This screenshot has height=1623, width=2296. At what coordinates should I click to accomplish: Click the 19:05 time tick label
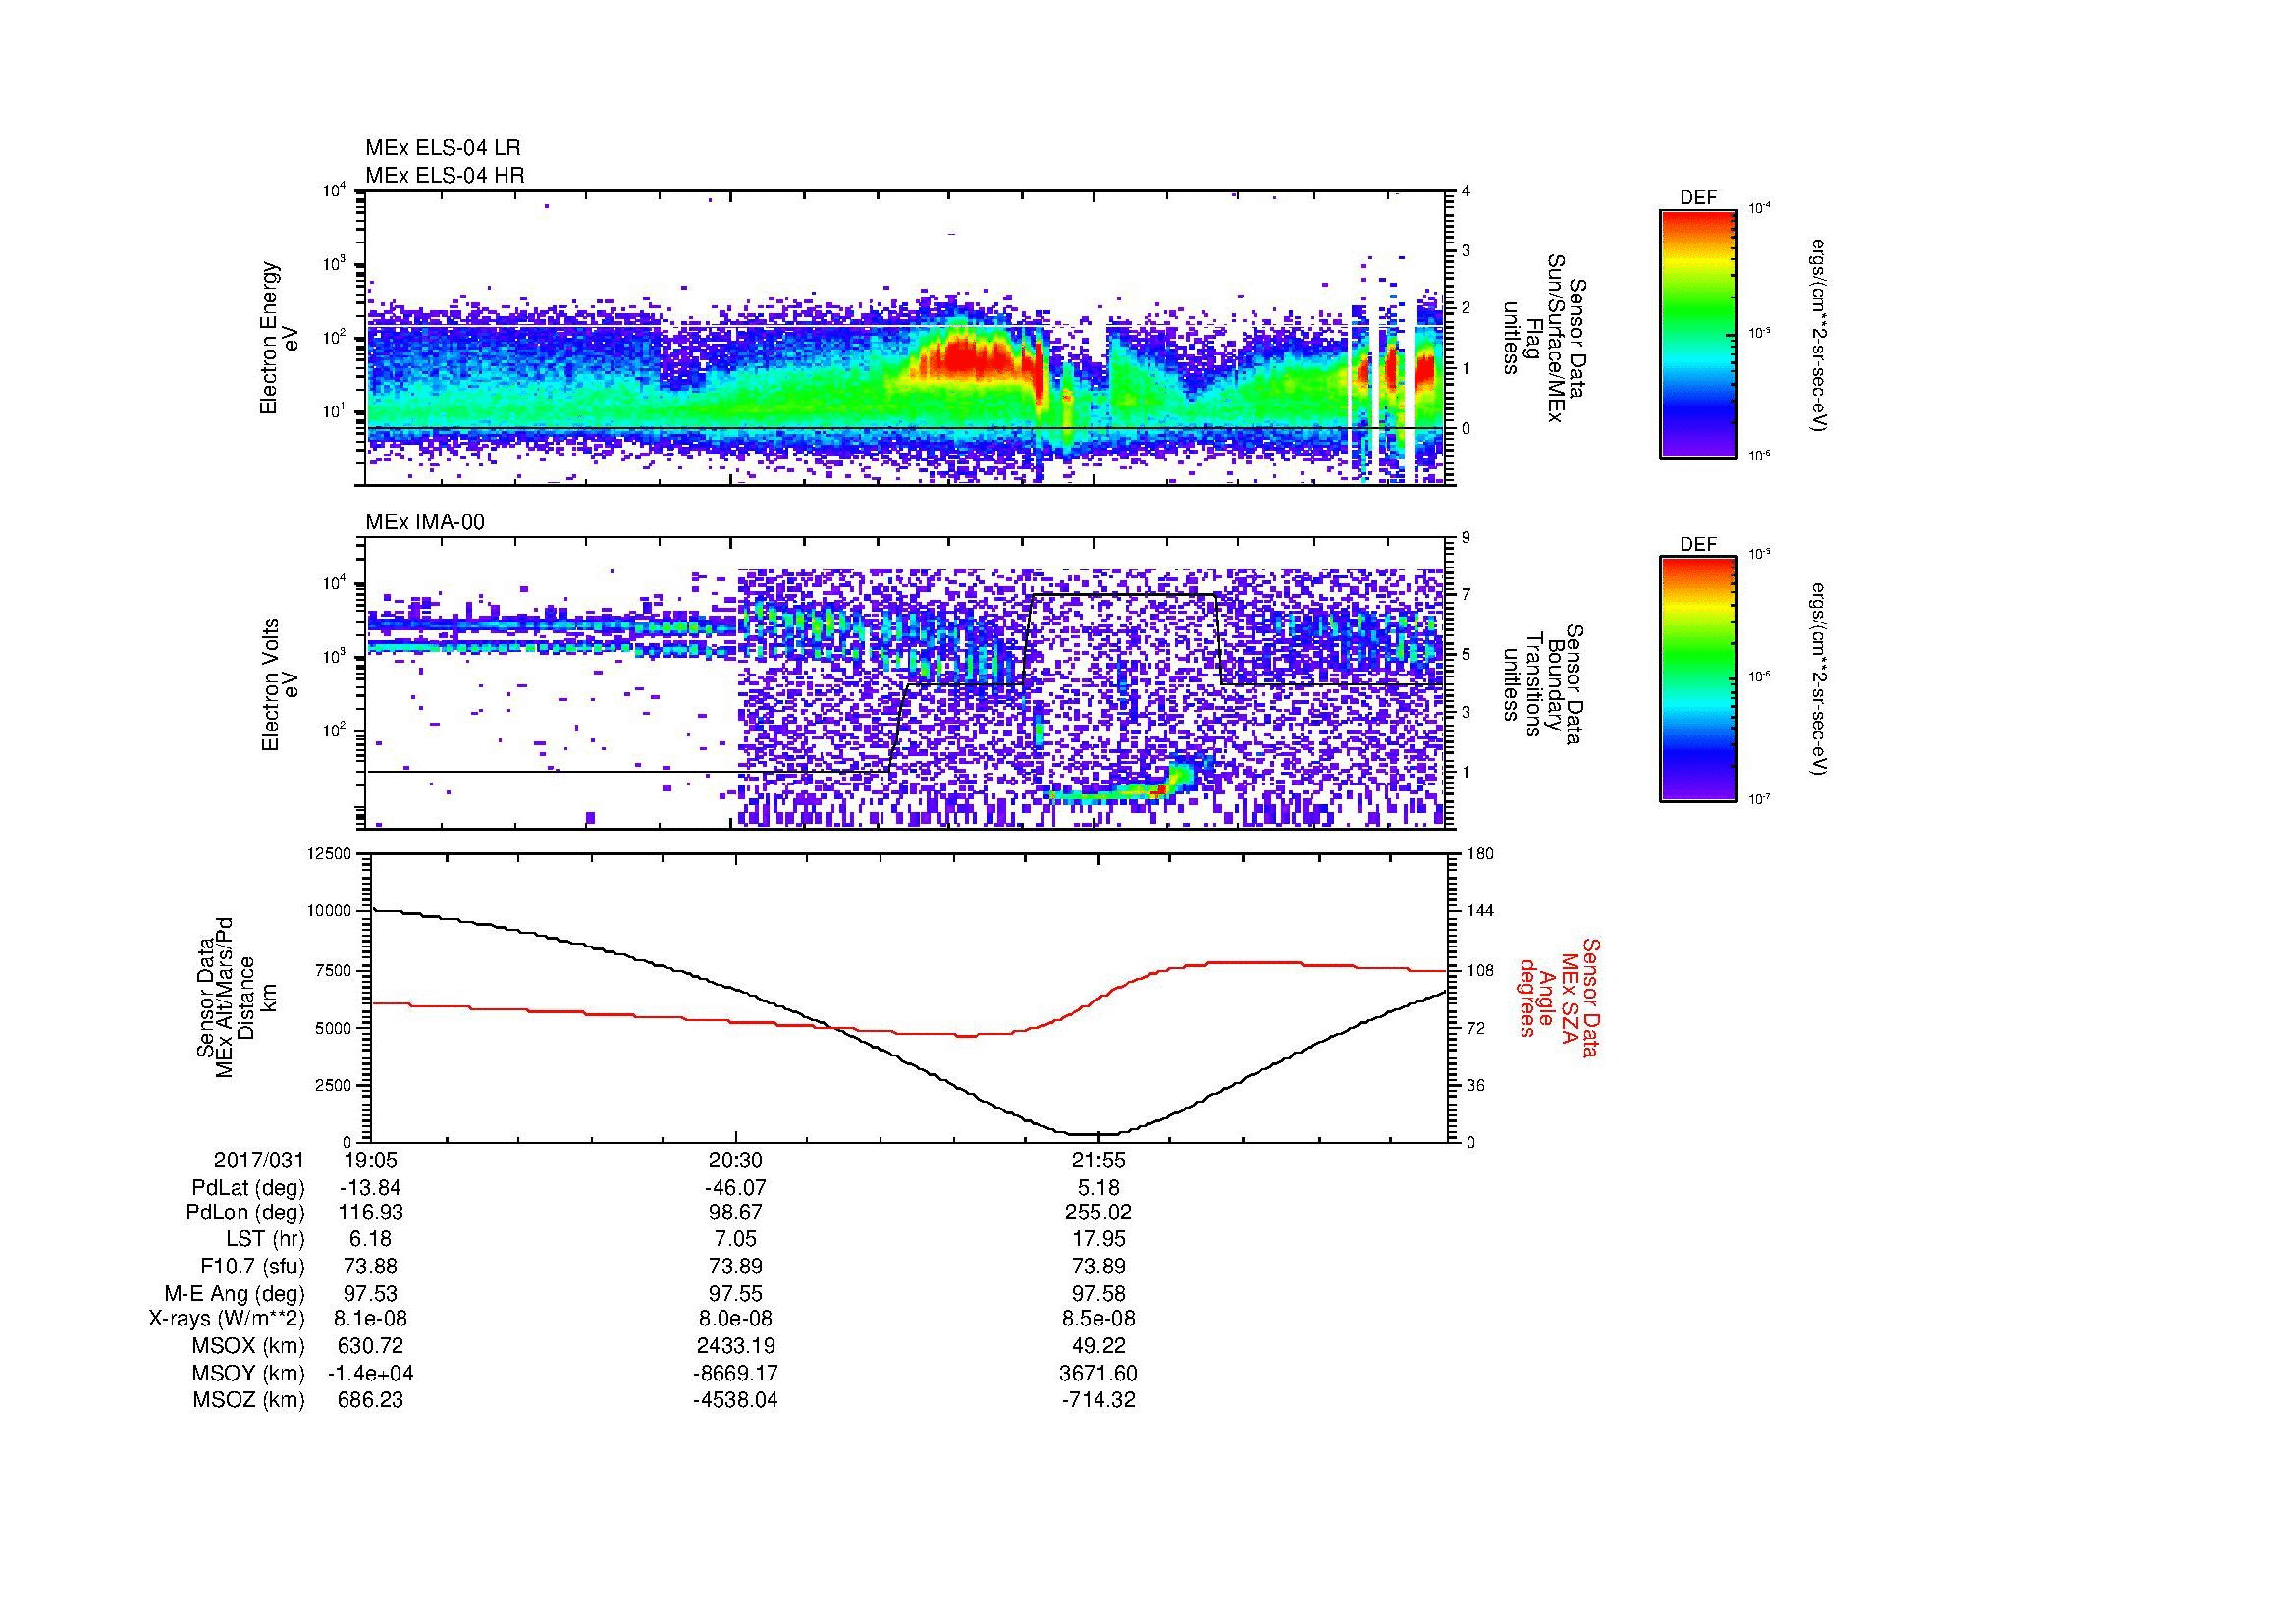371,1160
